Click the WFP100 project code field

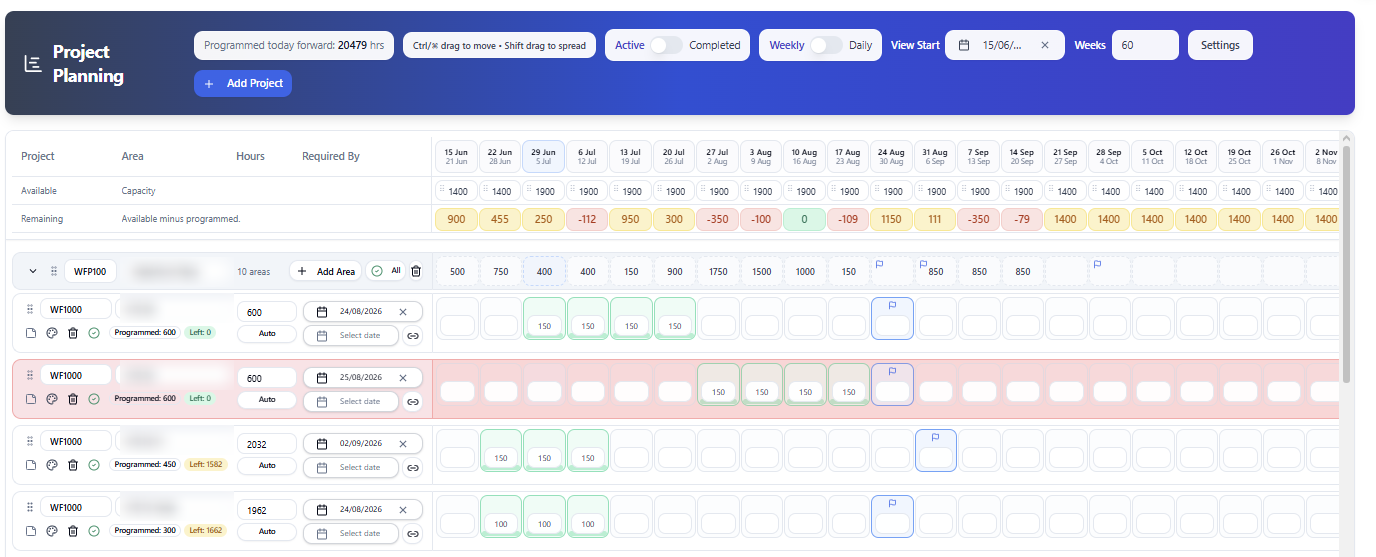tap(91, 271)
